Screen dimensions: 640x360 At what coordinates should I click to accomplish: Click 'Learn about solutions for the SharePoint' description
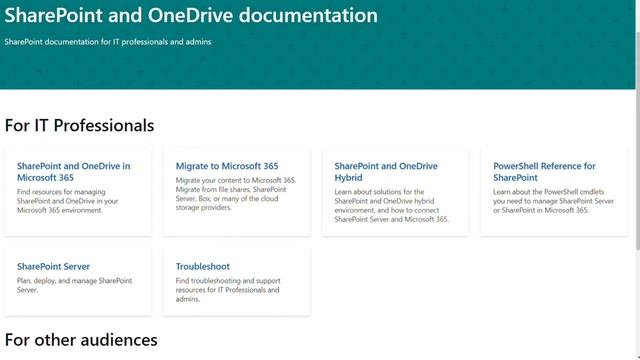(x=391, y=205)
